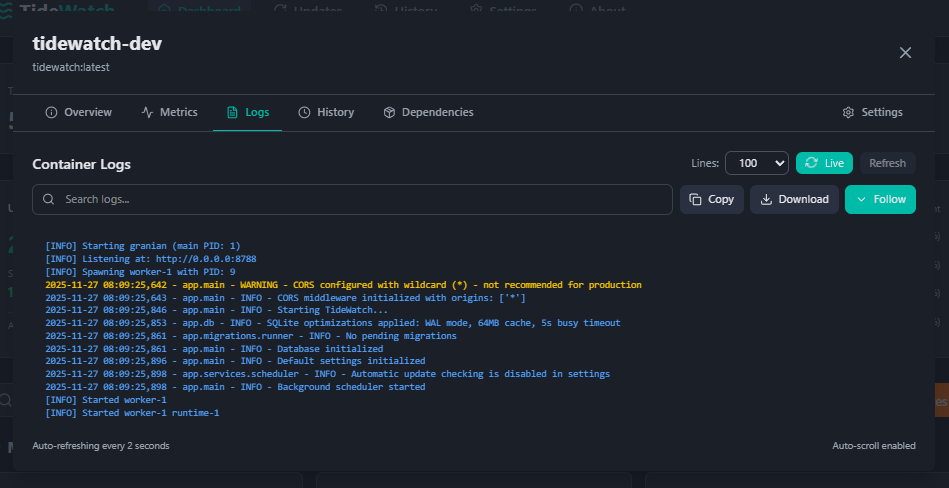Click the chevron on the Follow button

[x=861, y=199]
